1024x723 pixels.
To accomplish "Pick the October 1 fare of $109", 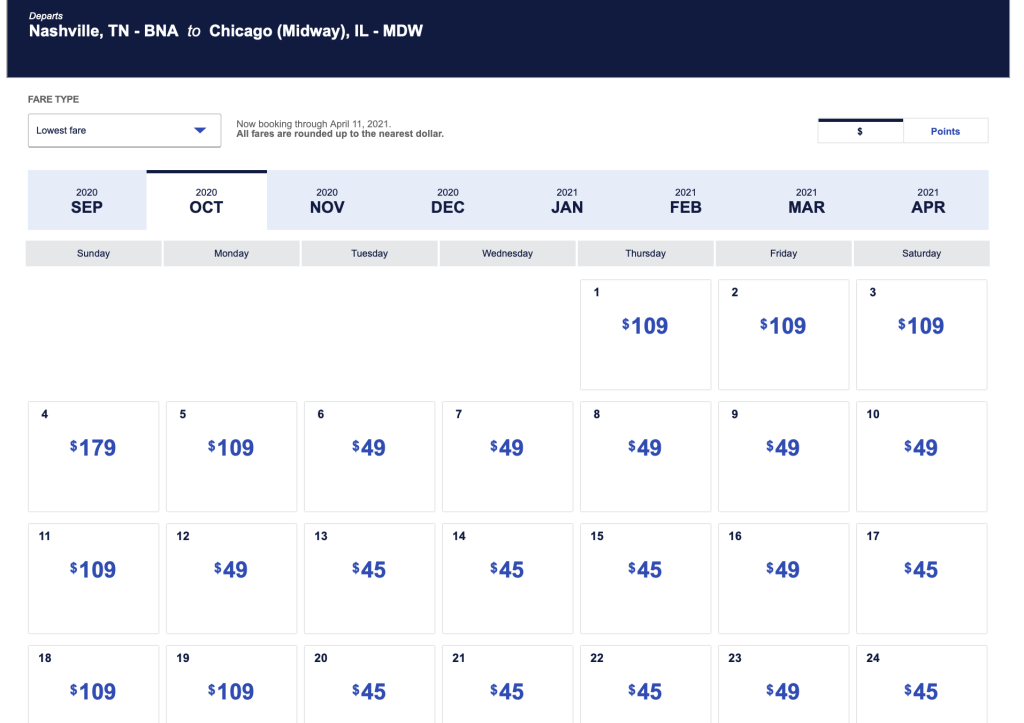I will tap(645, 334).
